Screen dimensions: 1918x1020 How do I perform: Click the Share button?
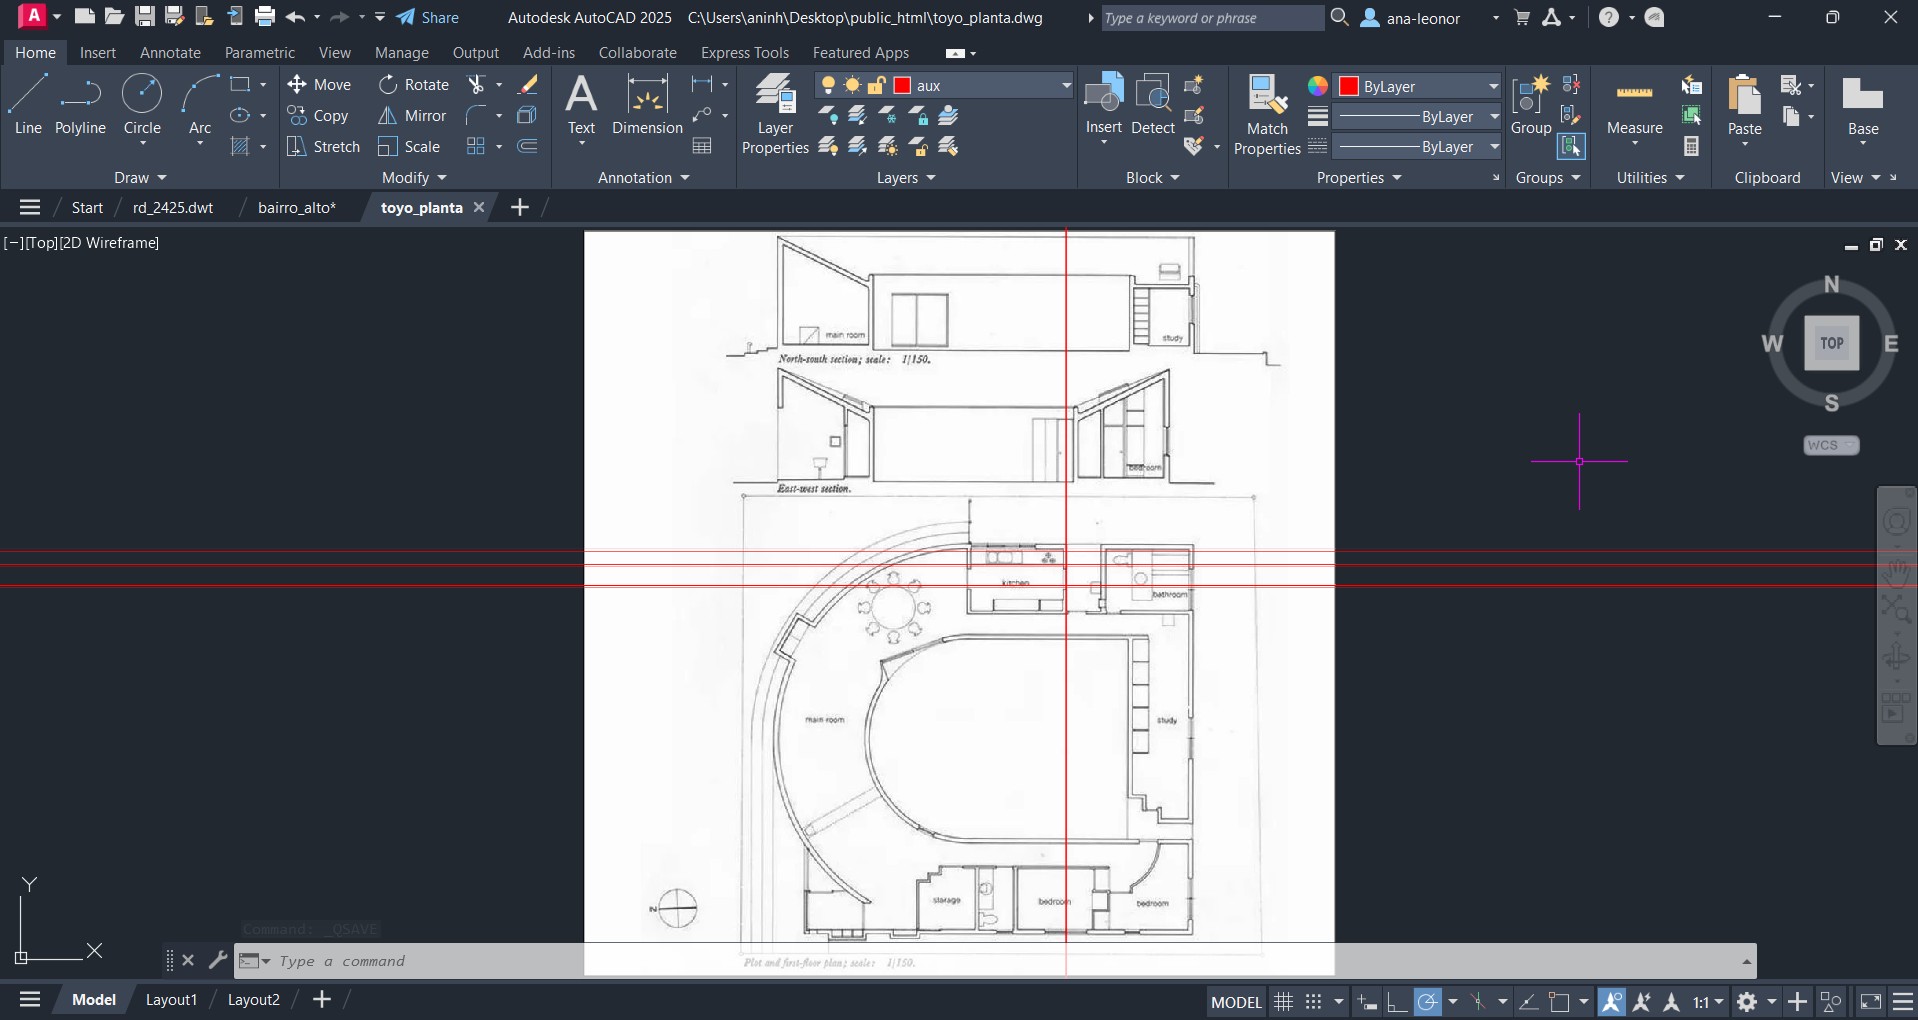point(428,18)
